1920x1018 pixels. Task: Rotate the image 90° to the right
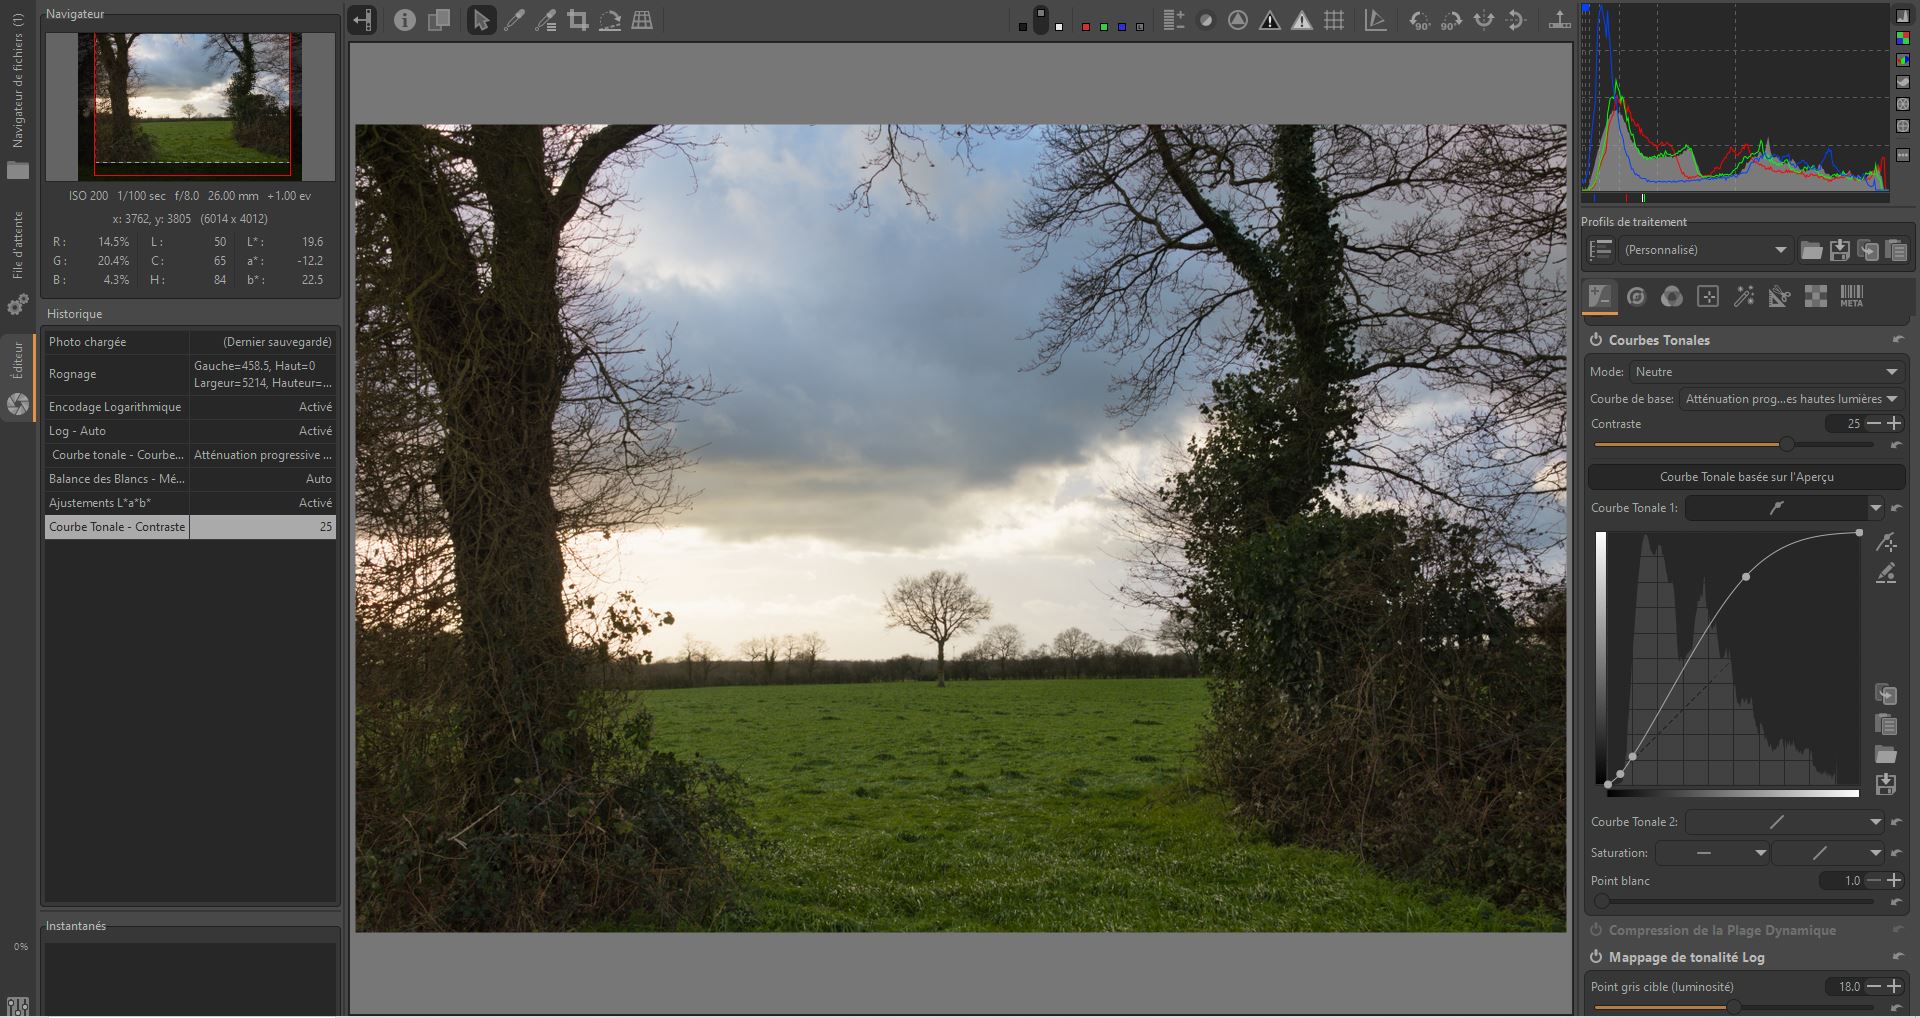(1450, 20)
